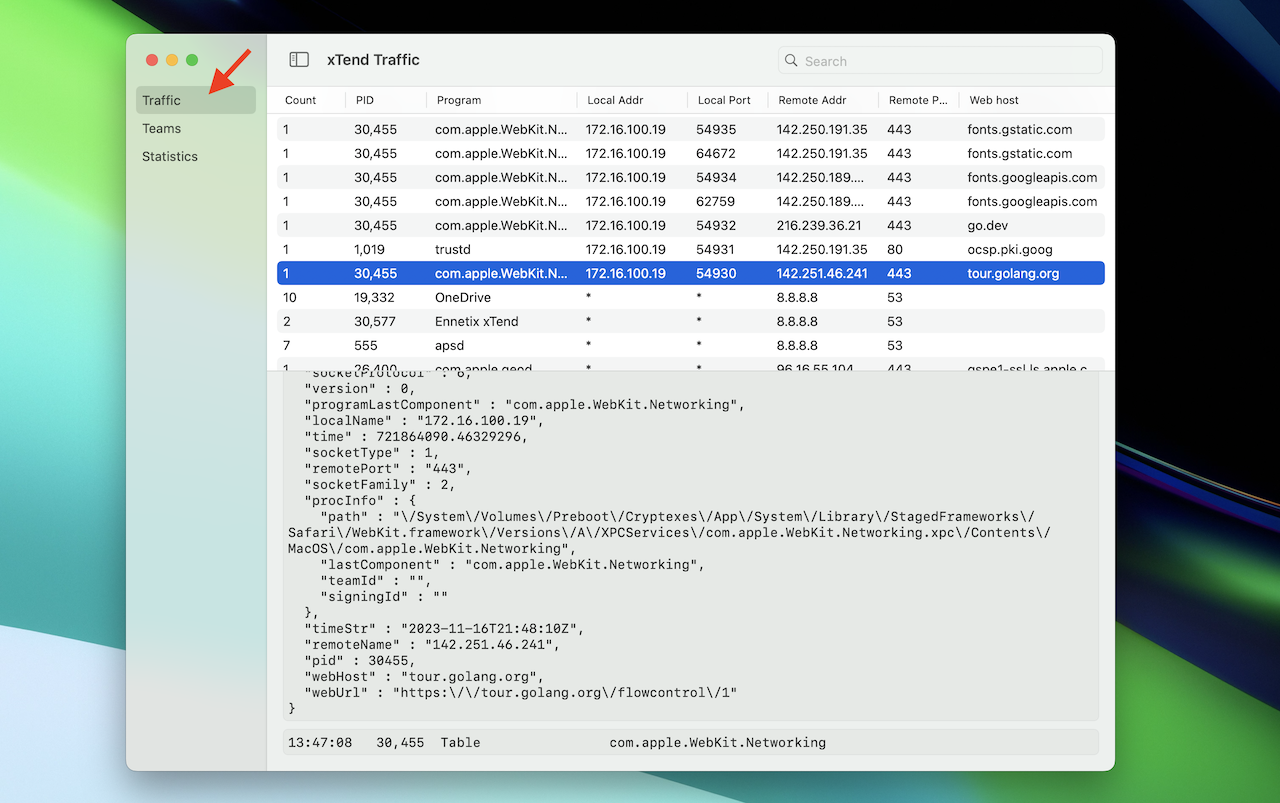
Task: Click PID 1,019 cell
Action: click(x=369, y=249)
